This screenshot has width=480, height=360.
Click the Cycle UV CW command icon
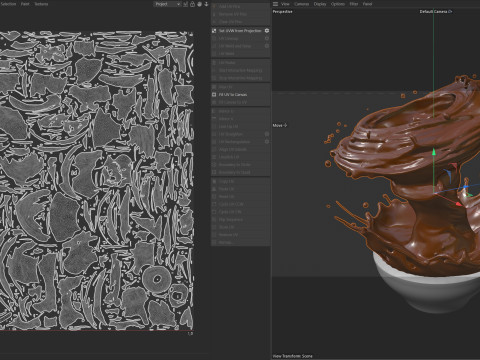click(214, 212)
